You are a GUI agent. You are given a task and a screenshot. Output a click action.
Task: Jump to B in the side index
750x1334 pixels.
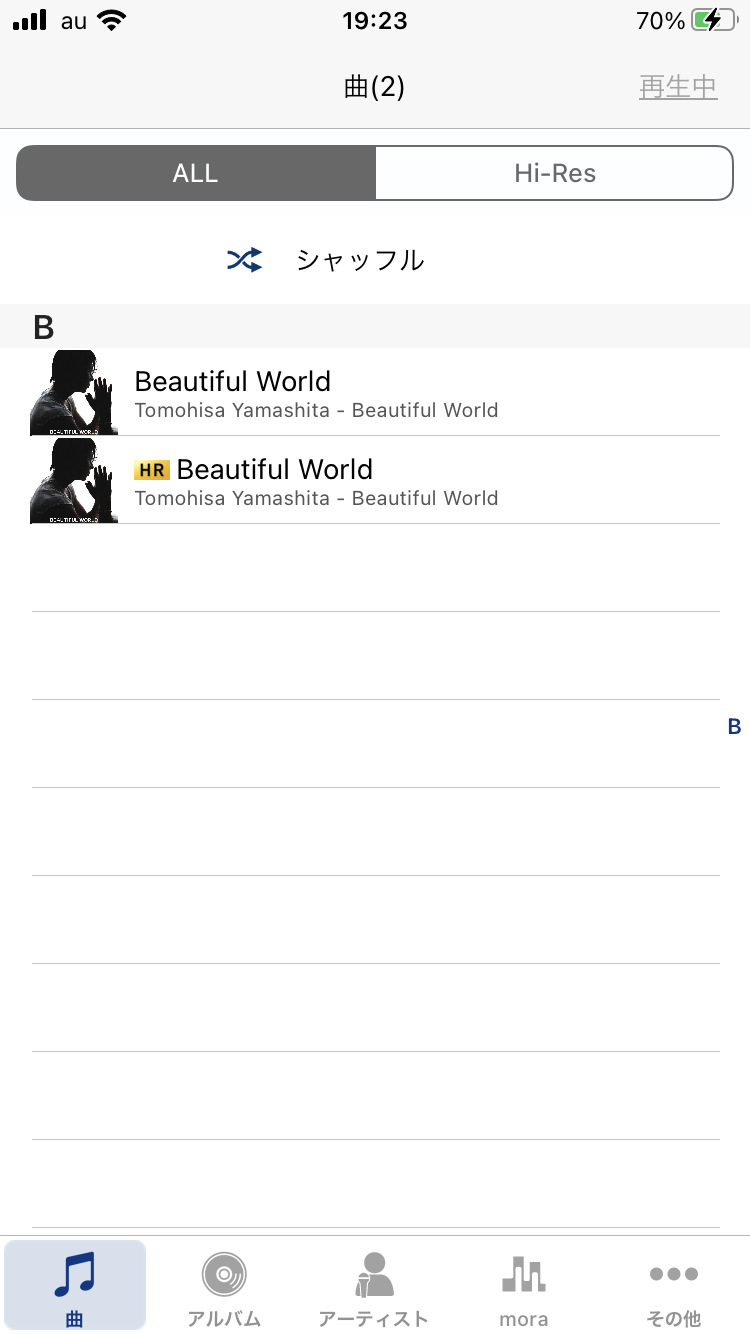pyautogui.click(x=734, y=727)
